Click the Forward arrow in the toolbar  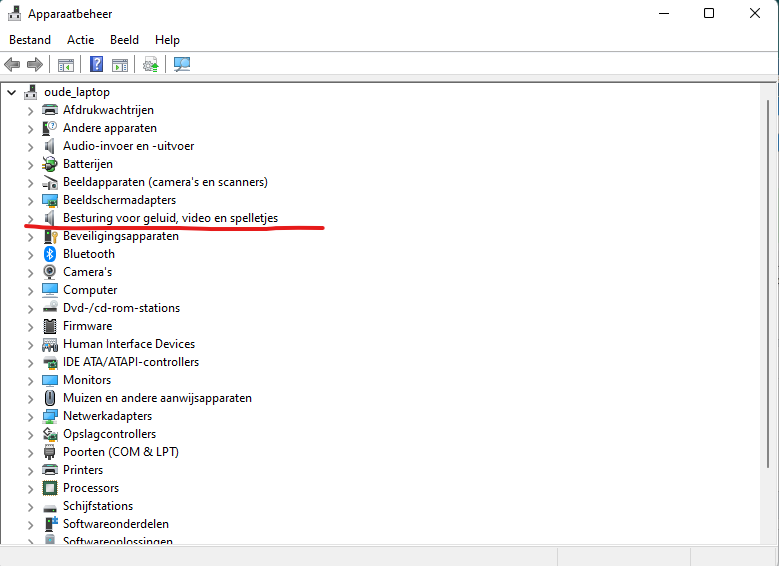35,65
